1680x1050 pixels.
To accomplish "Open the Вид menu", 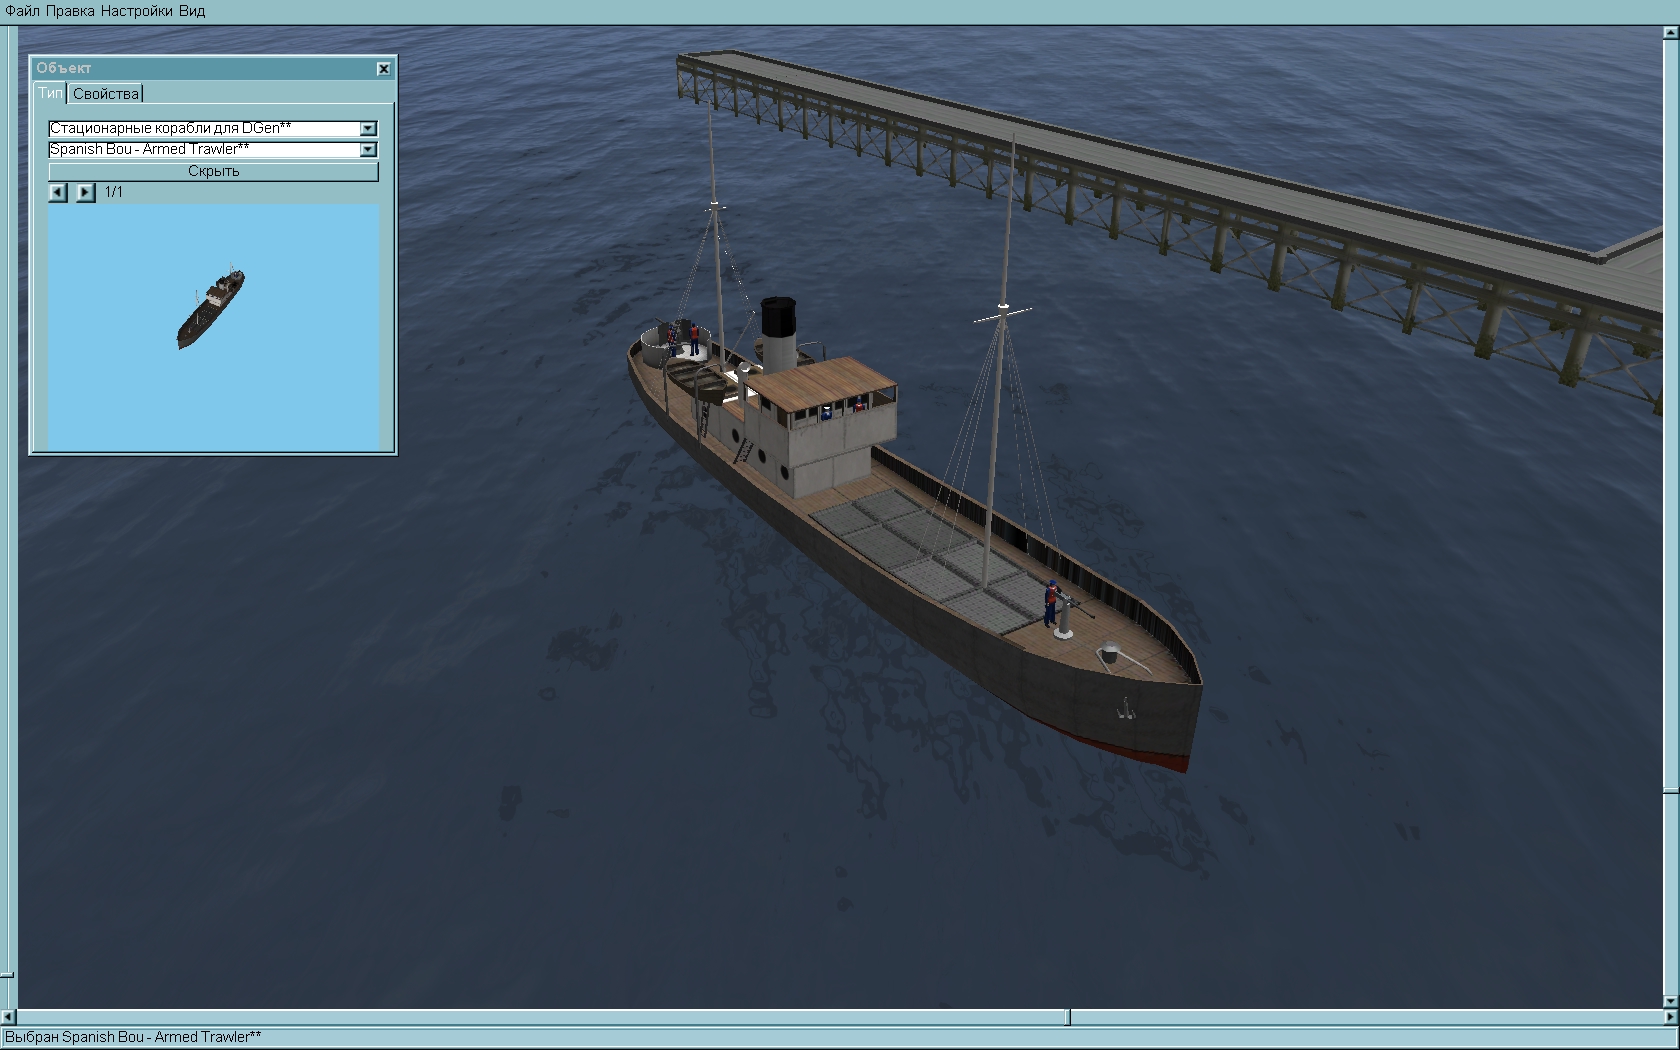I will click(192, 11).
